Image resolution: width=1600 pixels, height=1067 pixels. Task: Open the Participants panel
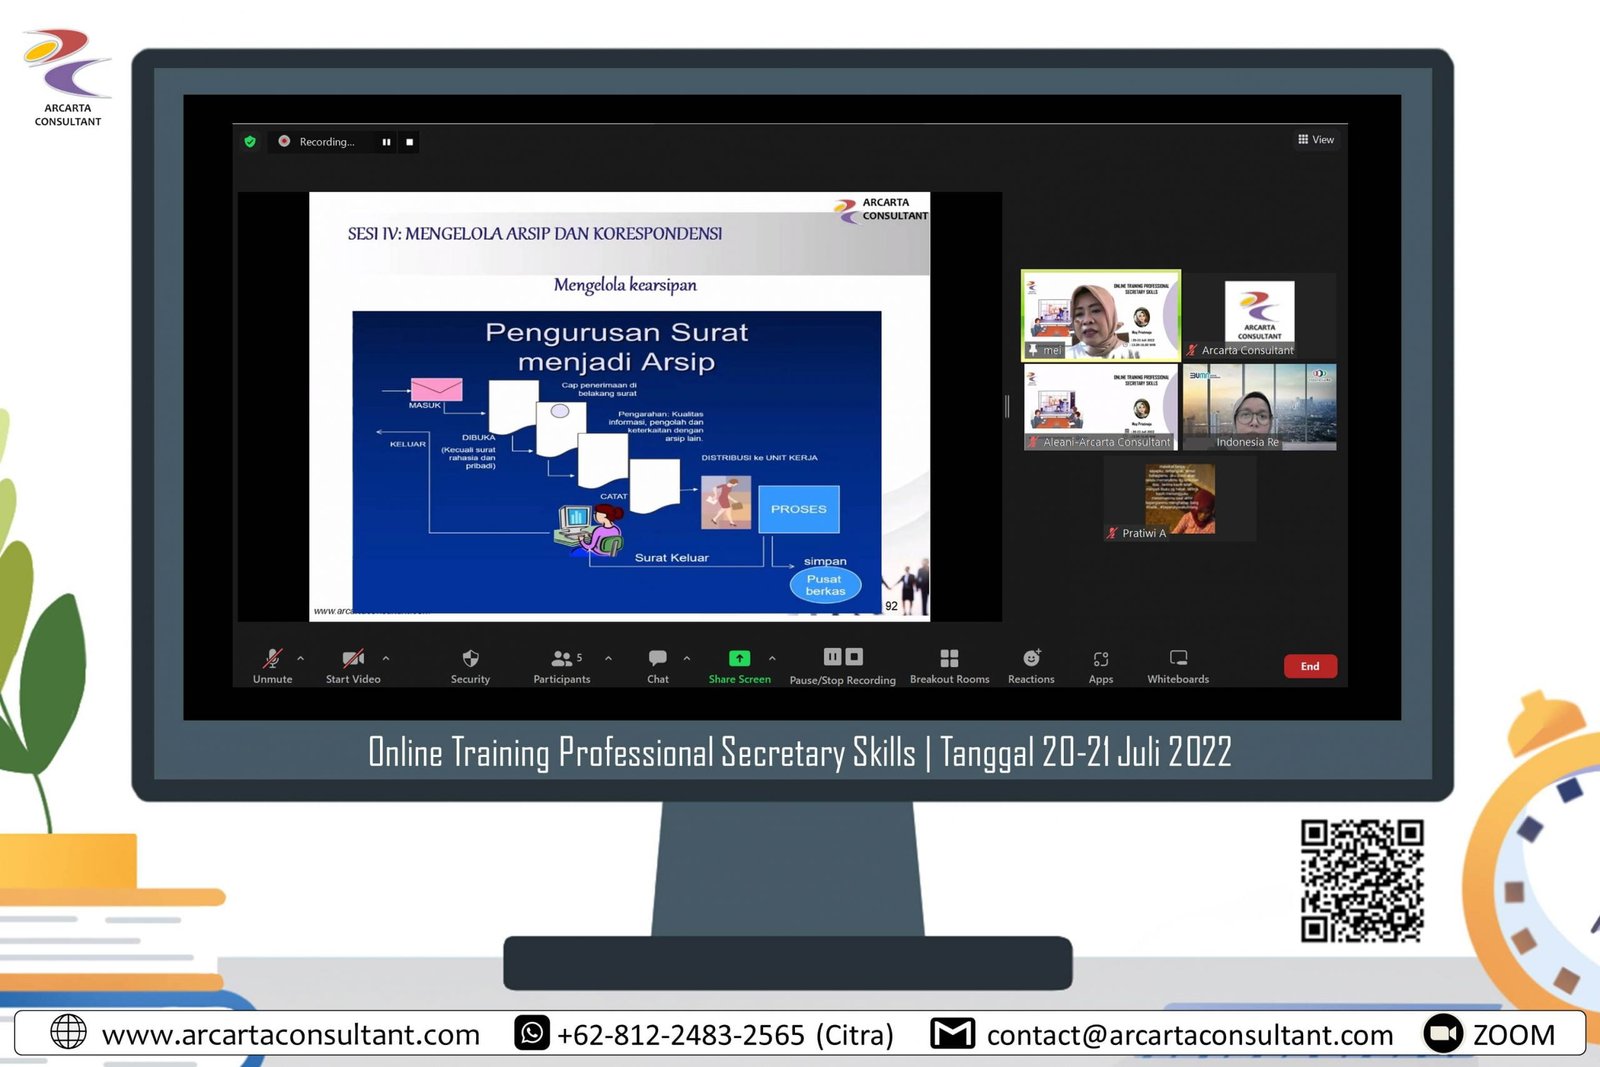pos(561,659)
